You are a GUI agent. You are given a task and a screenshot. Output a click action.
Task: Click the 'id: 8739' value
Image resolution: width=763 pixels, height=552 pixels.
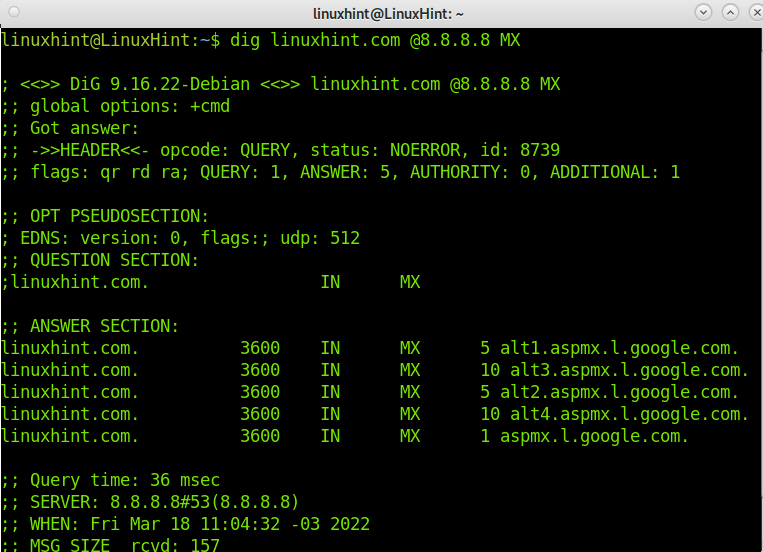(x=520, y=150)
